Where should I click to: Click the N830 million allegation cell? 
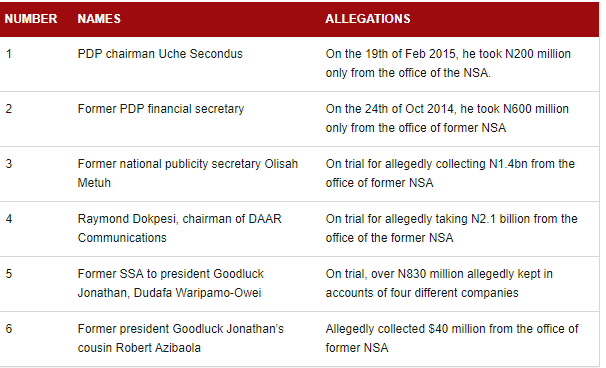[439, 283]
